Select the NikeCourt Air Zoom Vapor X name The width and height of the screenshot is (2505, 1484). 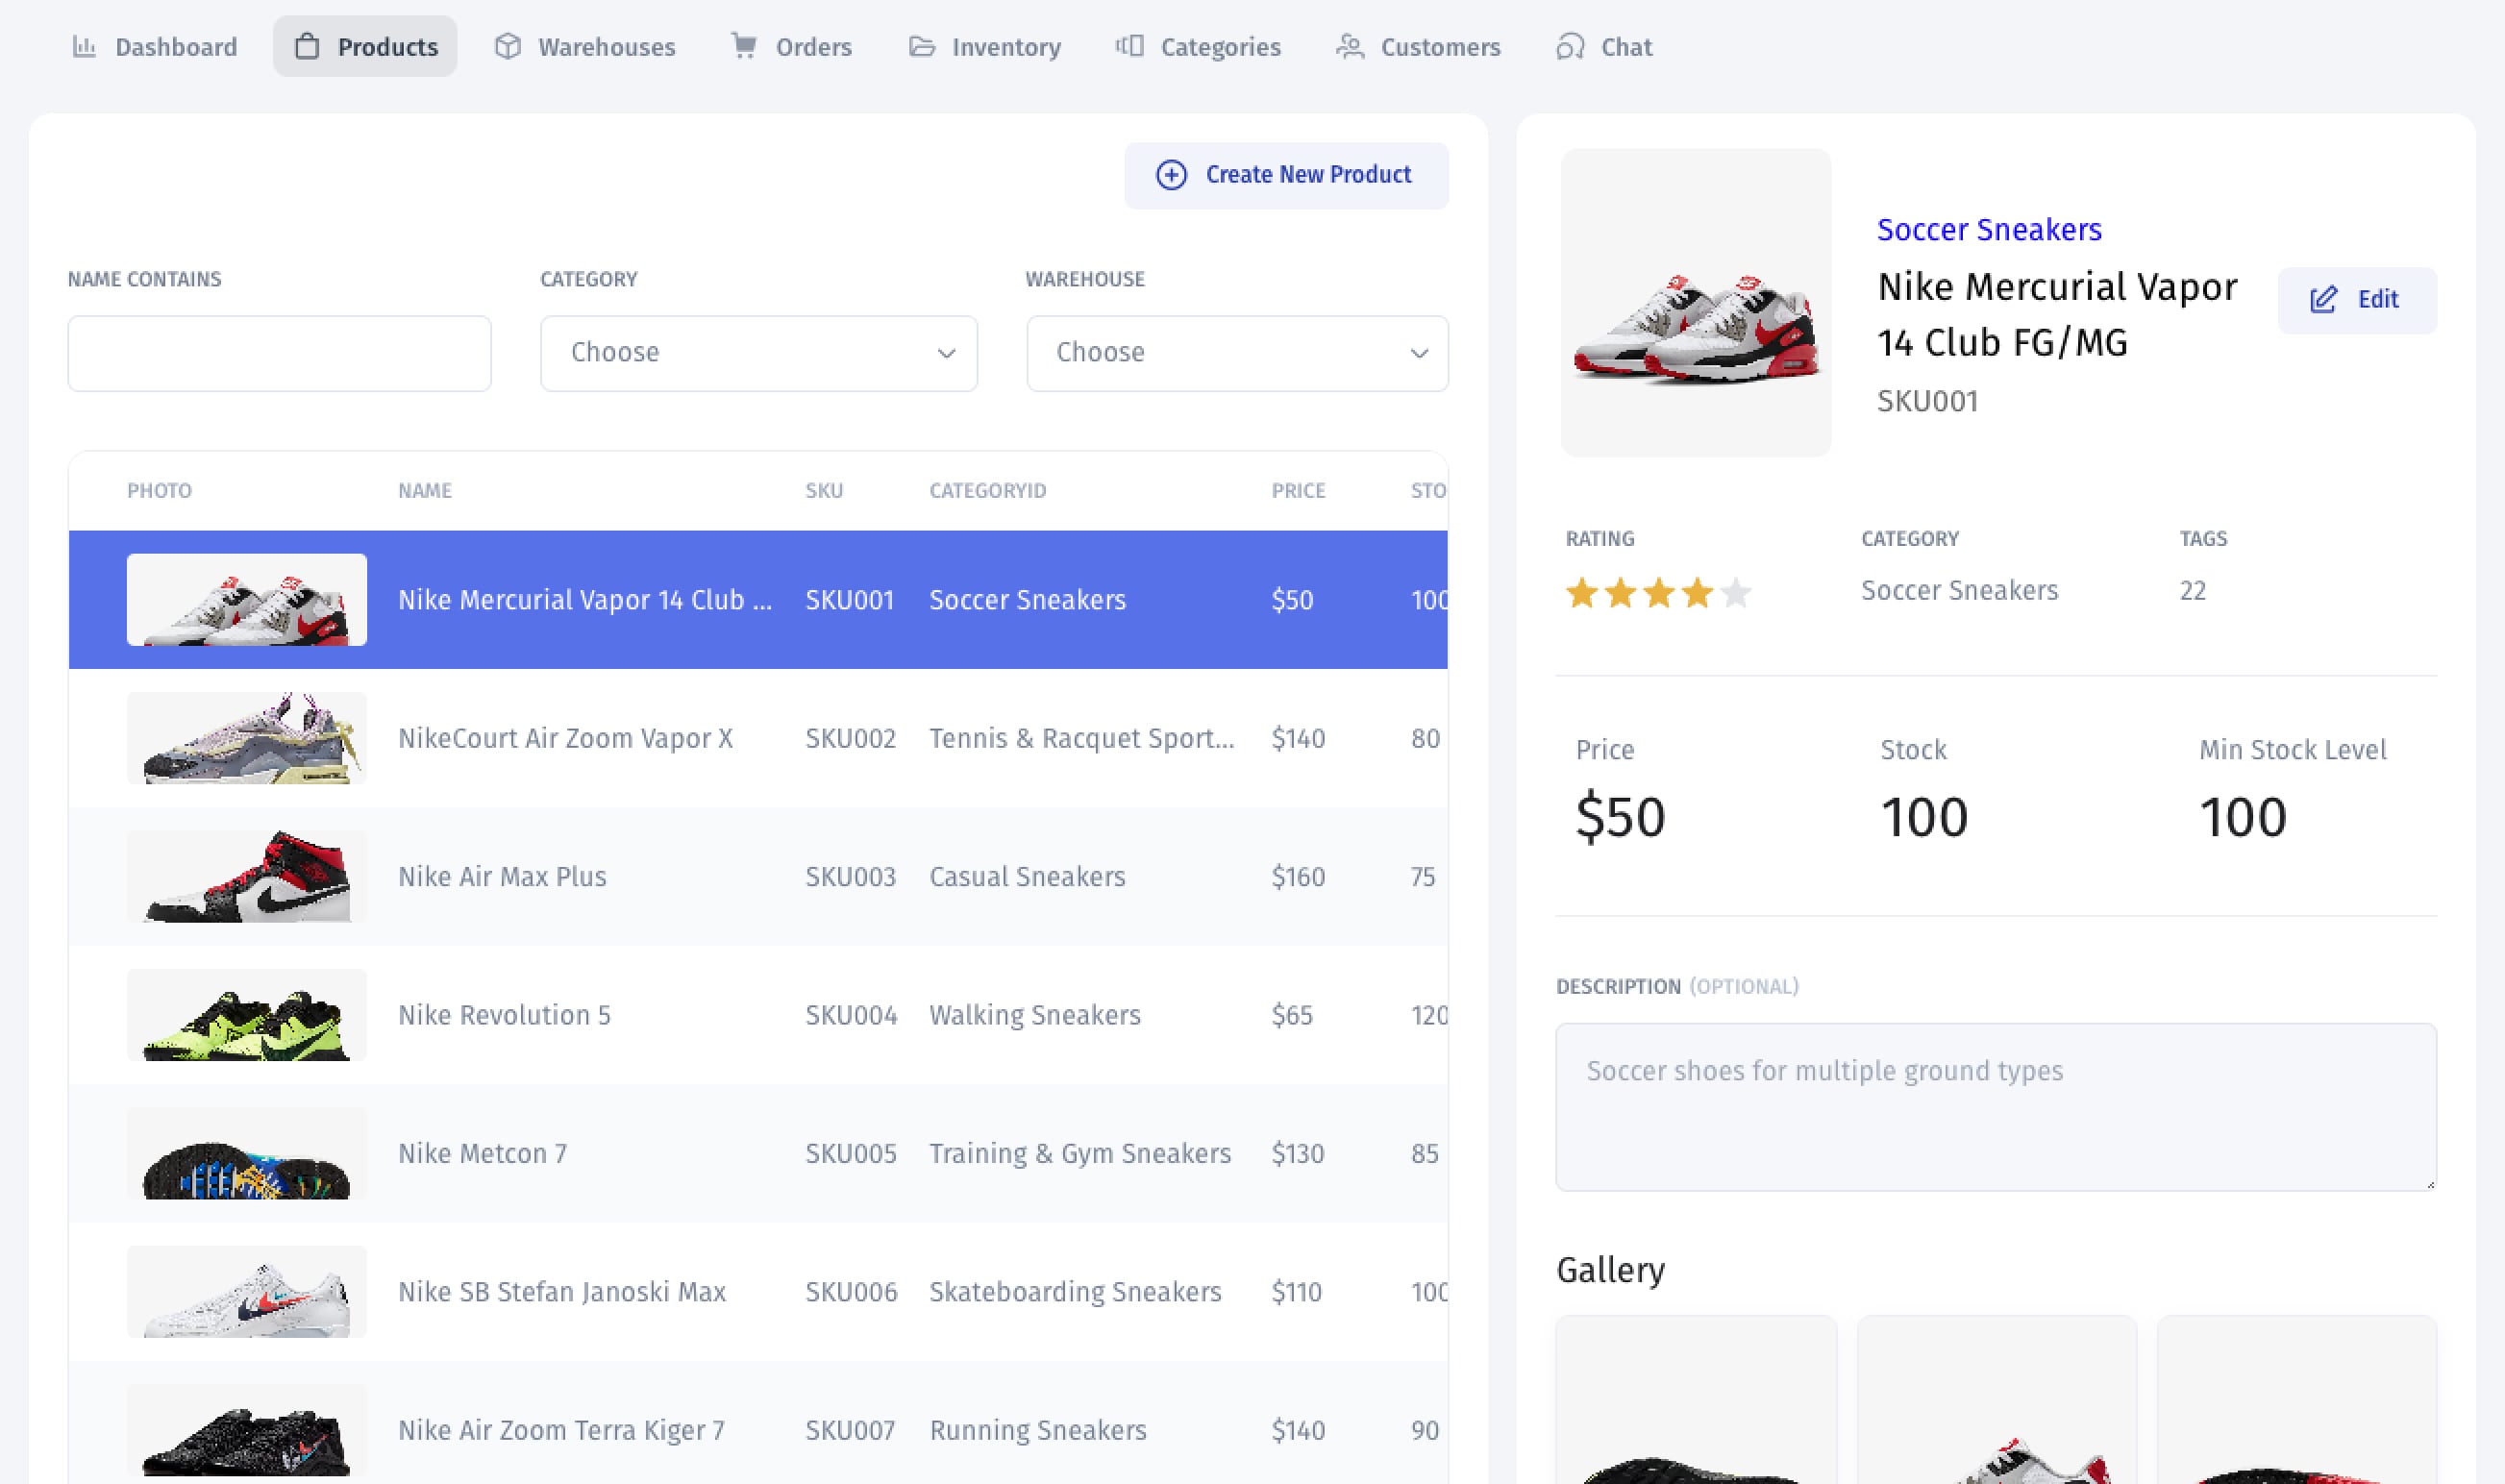[565, 738]
